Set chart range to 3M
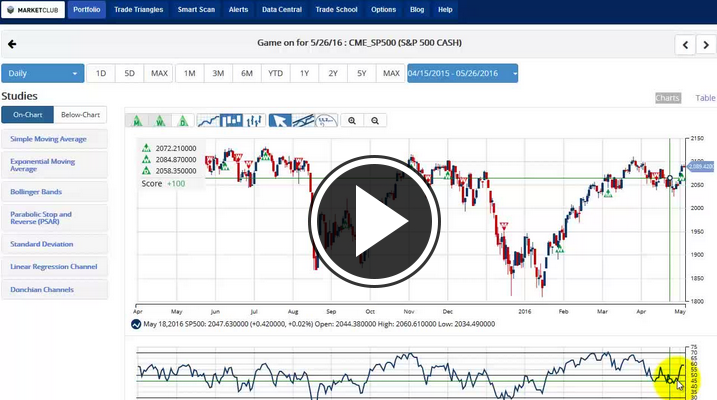Image resolution: width=717 pixels, height=400 pixels. (x=218, y=73)
